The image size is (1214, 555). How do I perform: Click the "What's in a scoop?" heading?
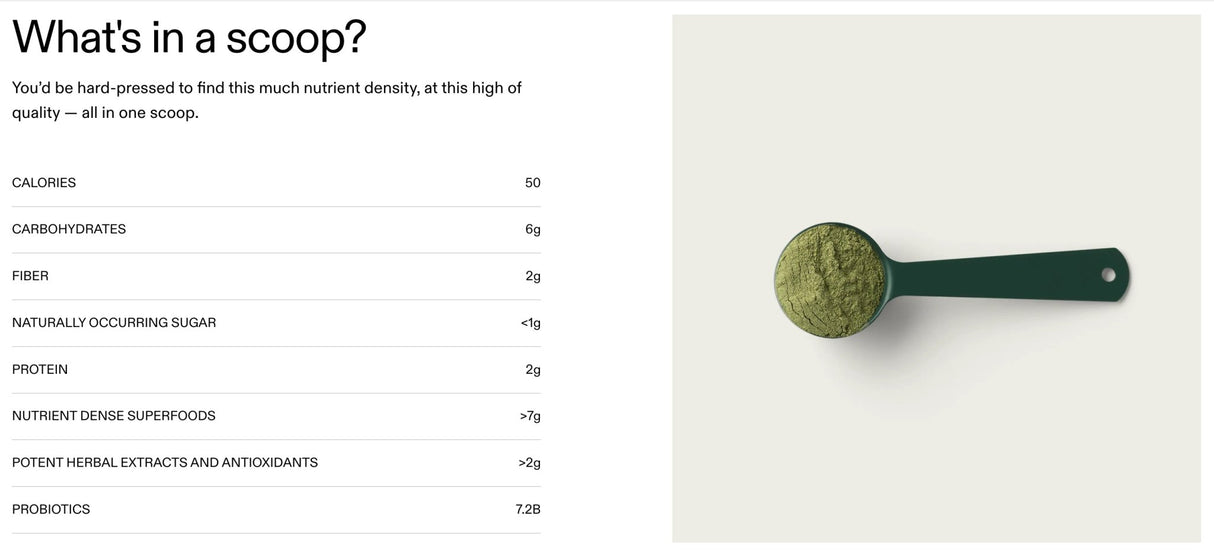click(189, 39)
